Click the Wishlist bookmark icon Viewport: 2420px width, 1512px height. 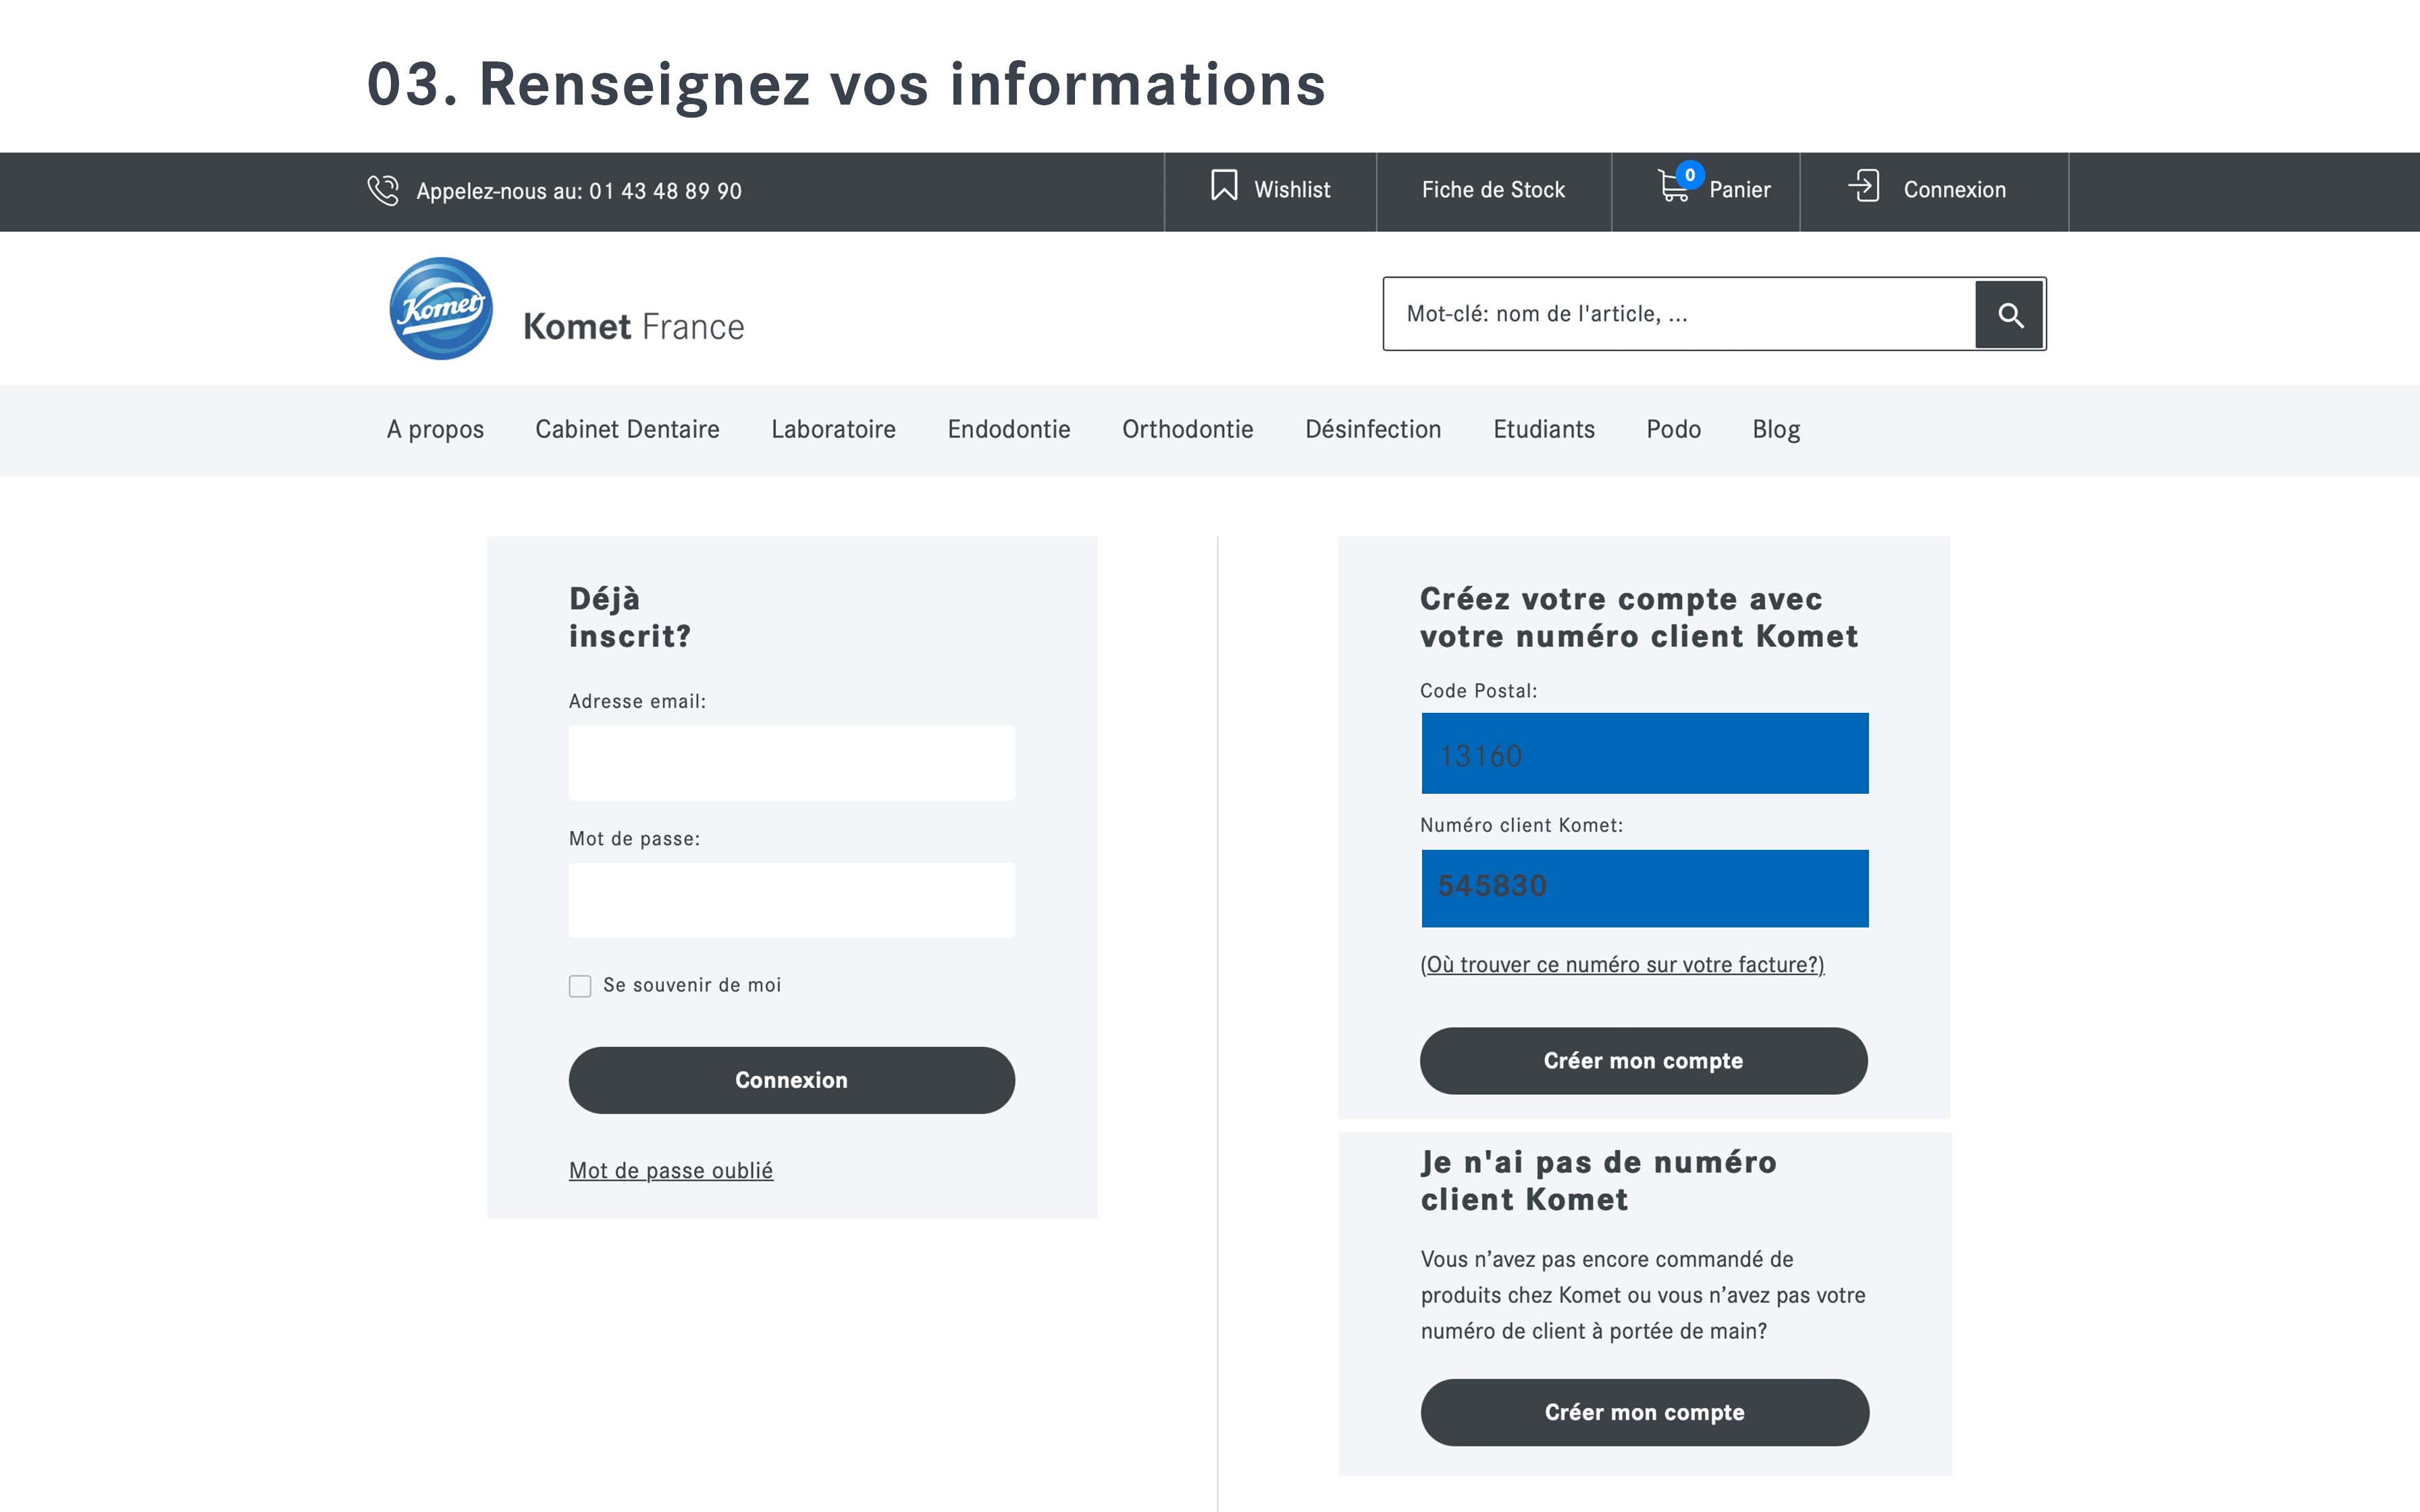1224,186
